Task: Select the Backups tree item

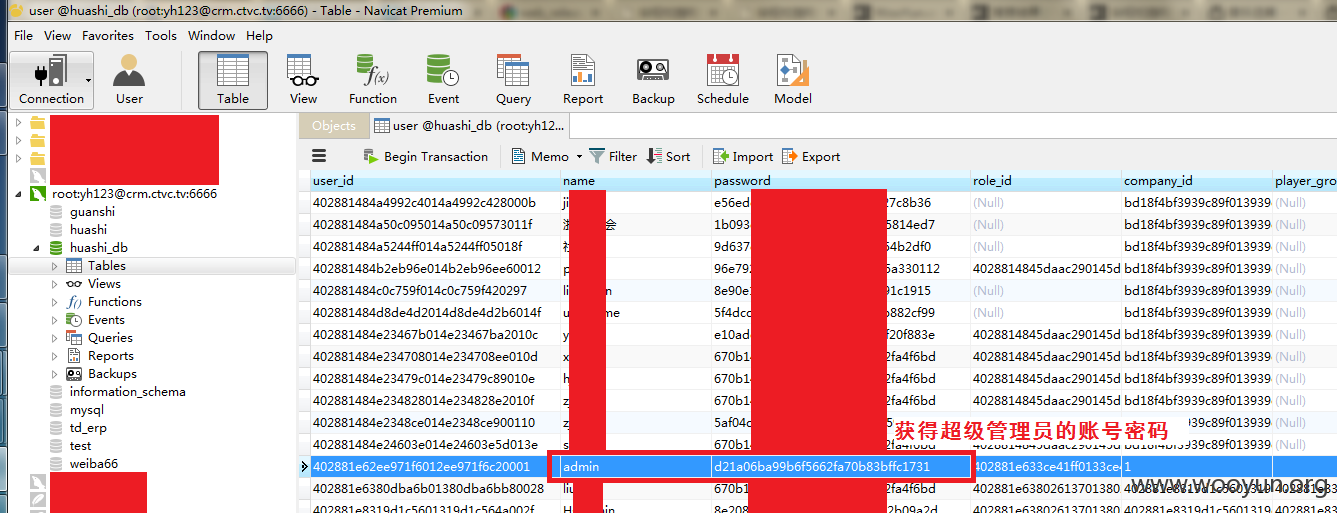Action: 112,374
